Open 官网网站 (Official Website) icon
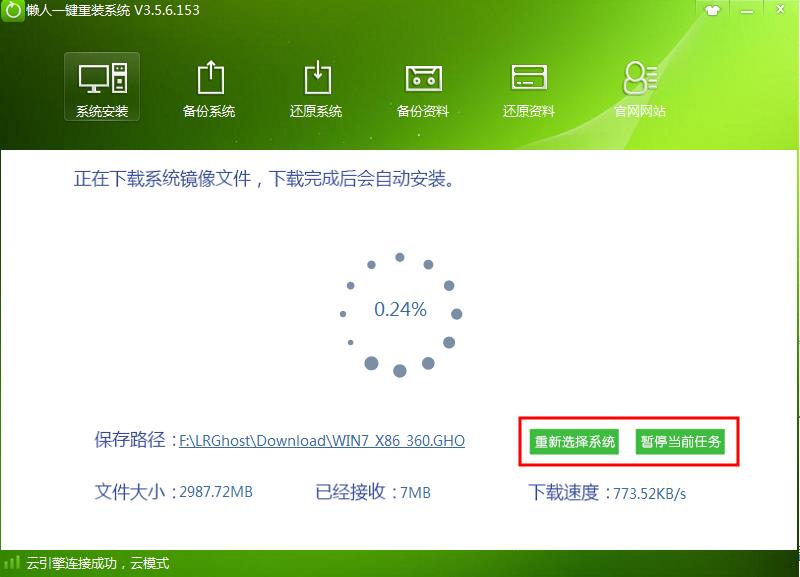The image size is (800, 577). [x=640, y=86]
